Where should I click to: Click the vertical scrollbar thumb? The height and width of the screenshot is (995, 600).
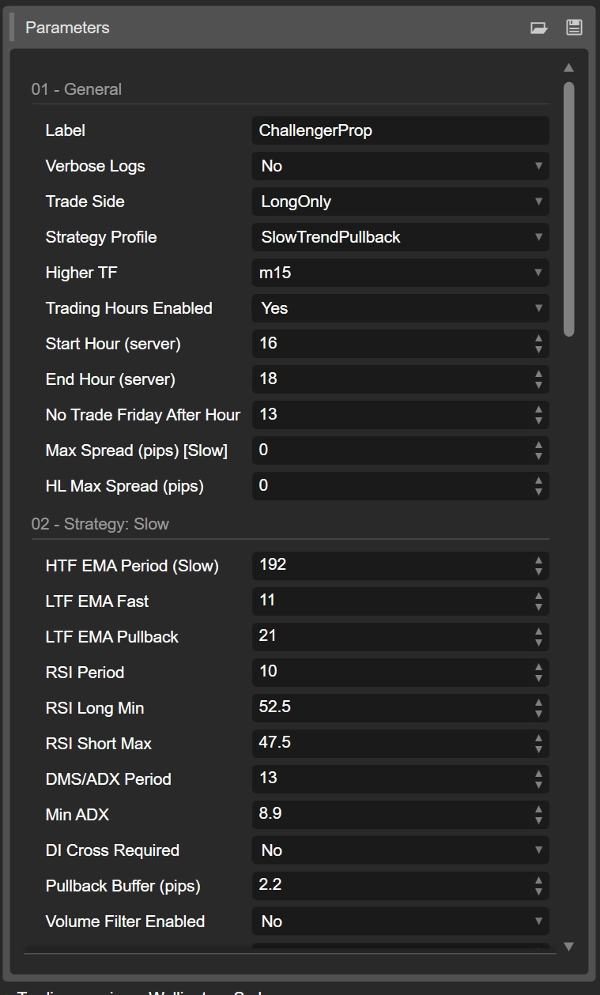(569, 210)
